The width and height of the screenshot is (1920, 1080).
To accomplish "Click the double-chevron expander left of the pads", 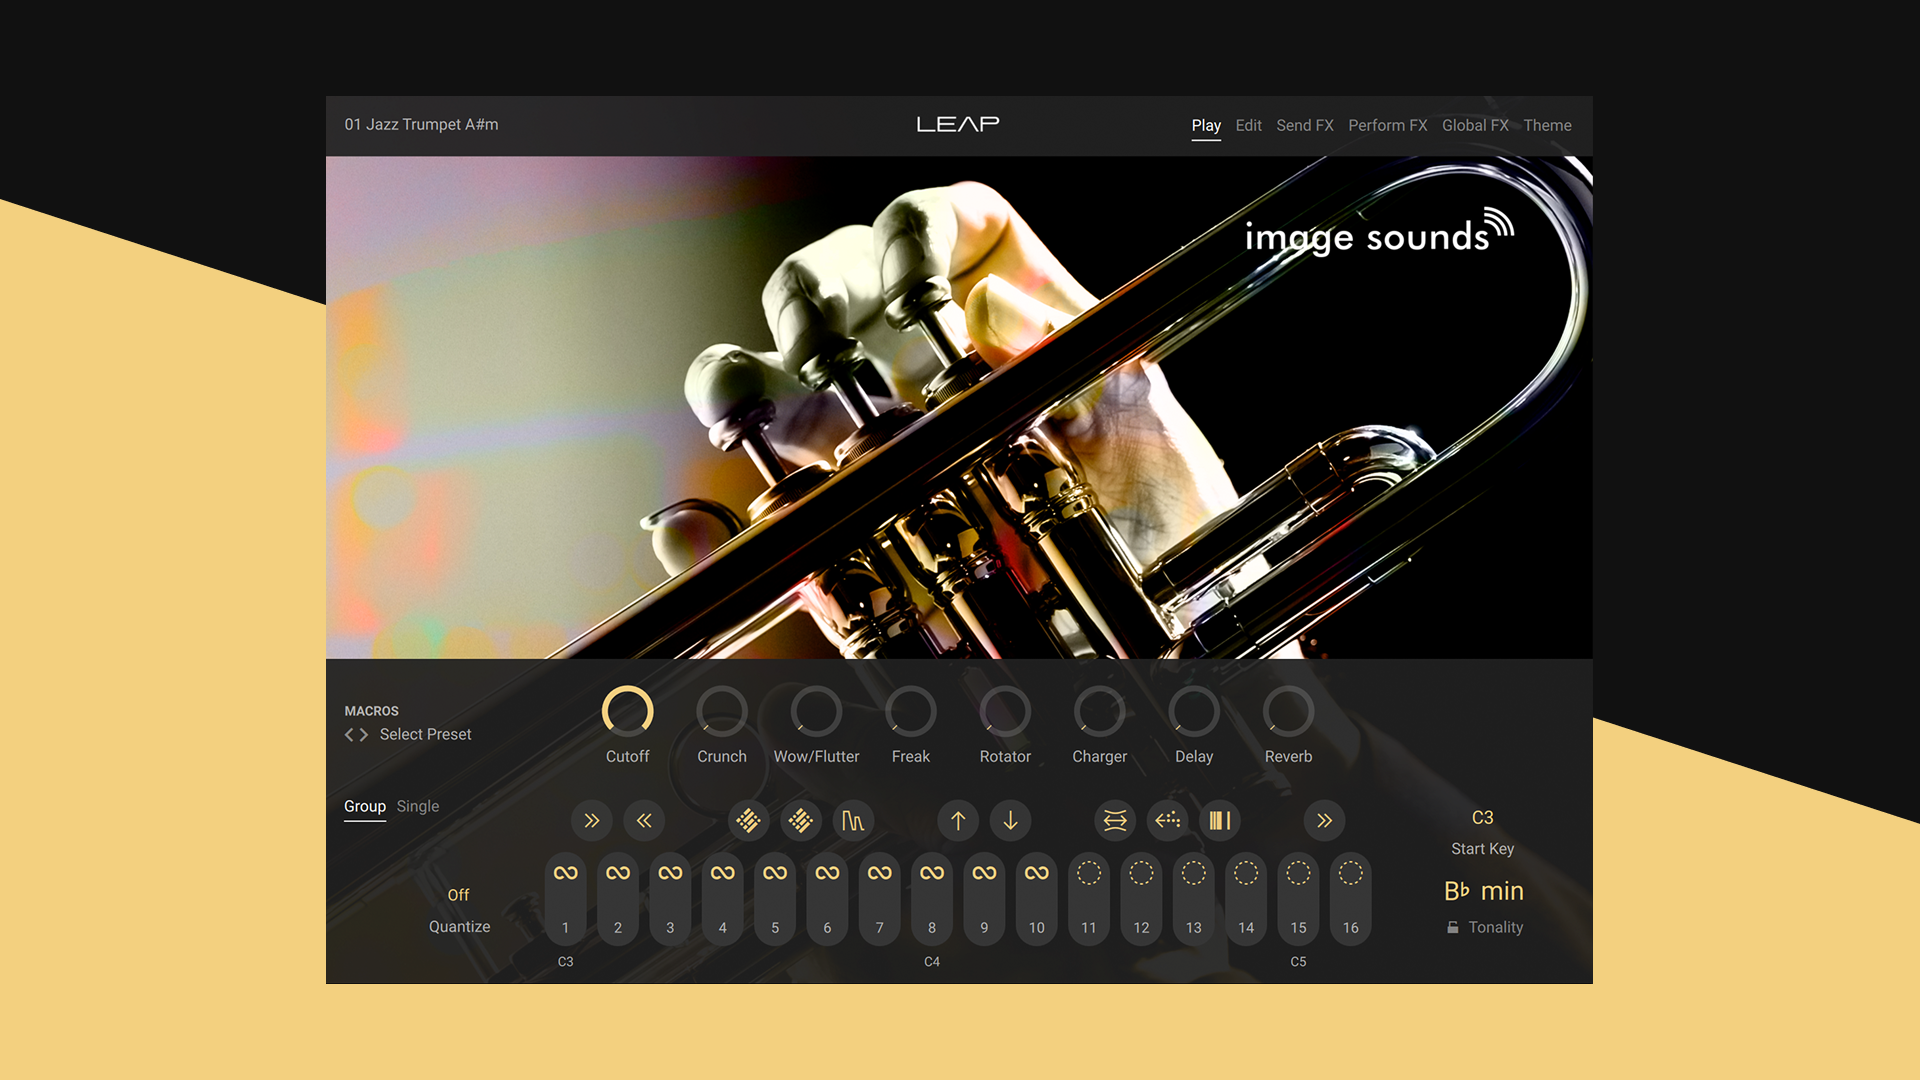I will tap(591, 820).
